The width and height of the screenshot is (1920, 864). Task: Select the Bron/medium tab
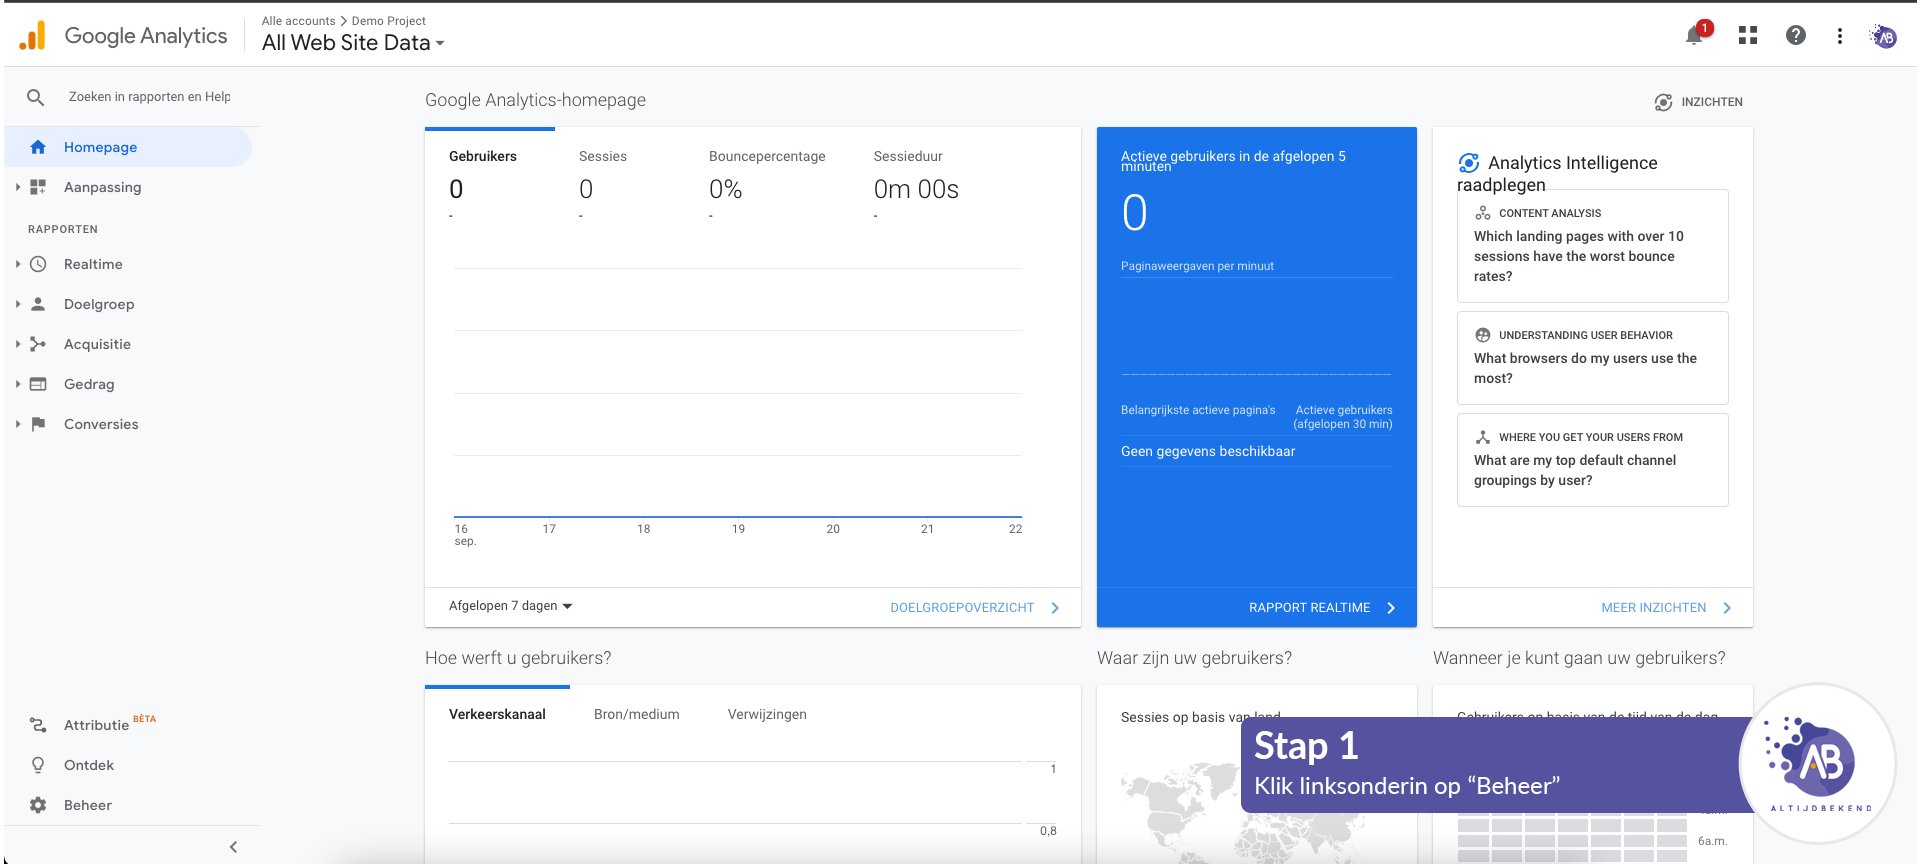point(636,714)
